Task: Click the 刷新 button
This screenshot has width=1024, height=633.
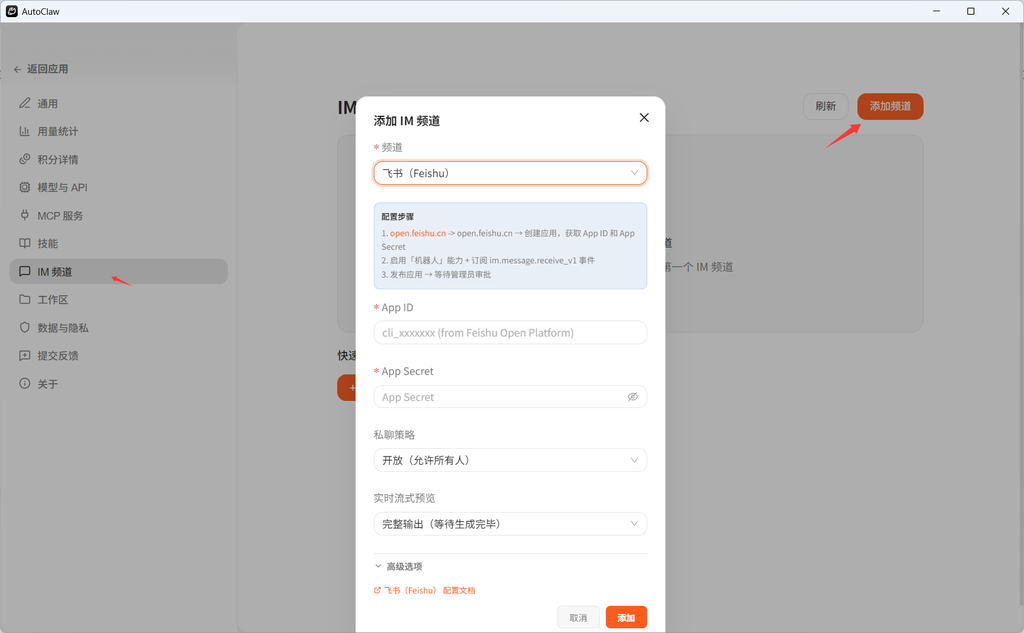Action: pos(825,106)
